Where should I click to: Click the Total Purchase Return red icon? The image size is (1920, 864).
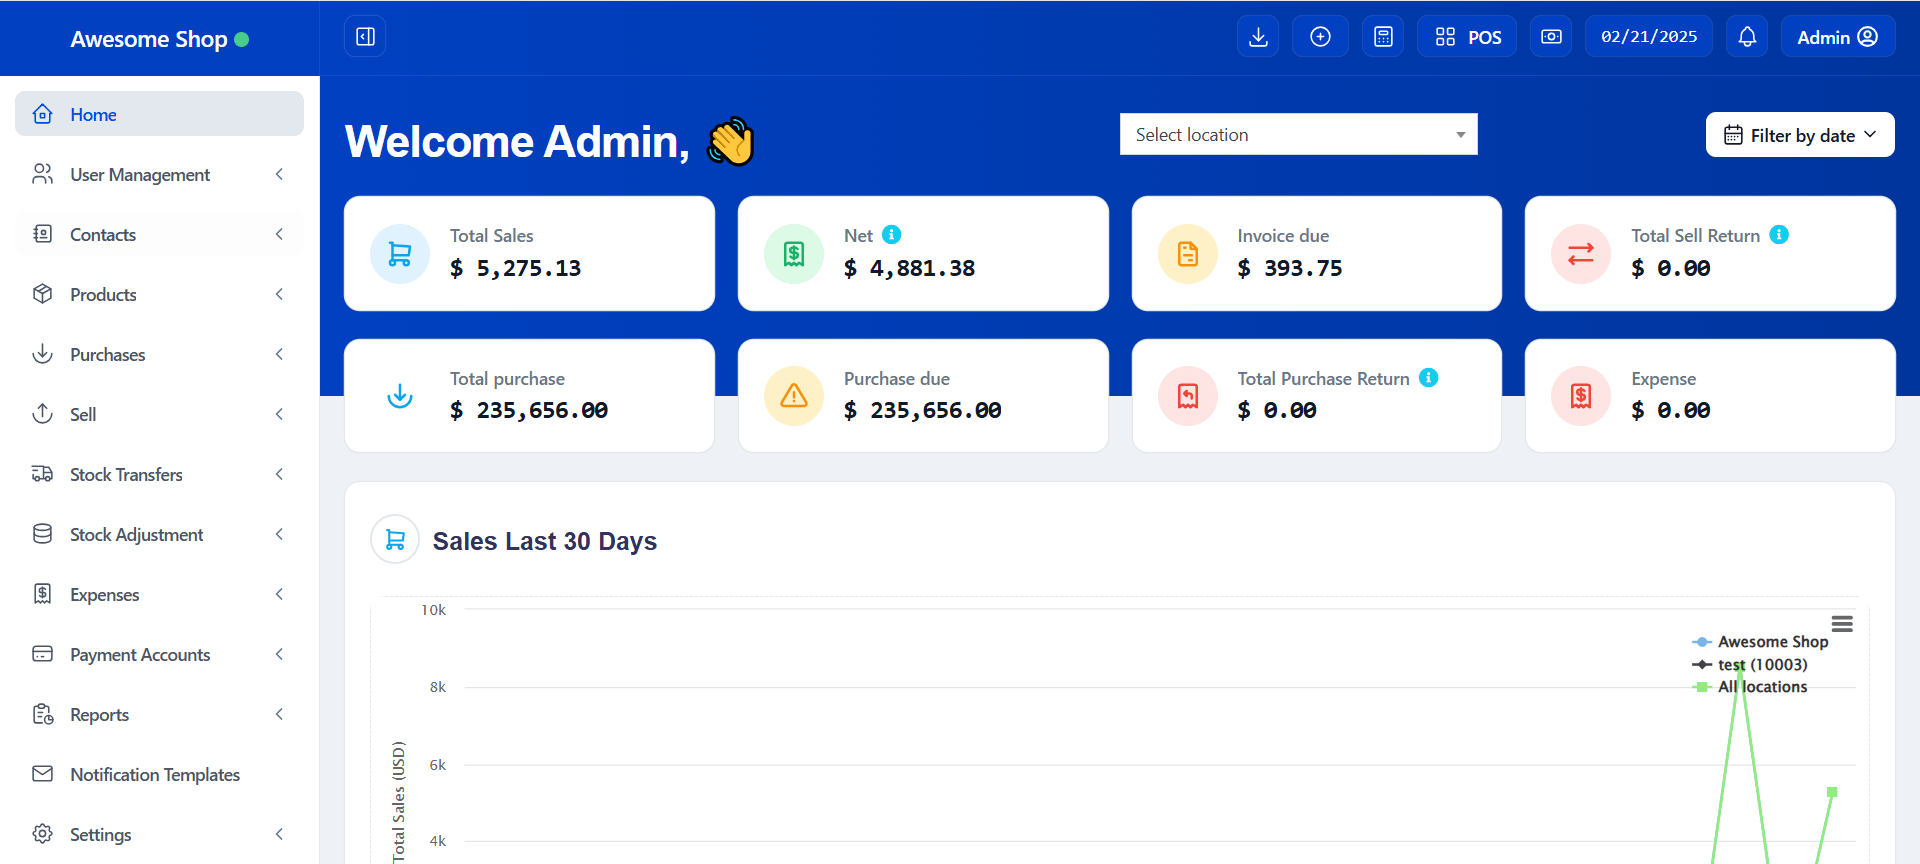(x=1188, y=396)
